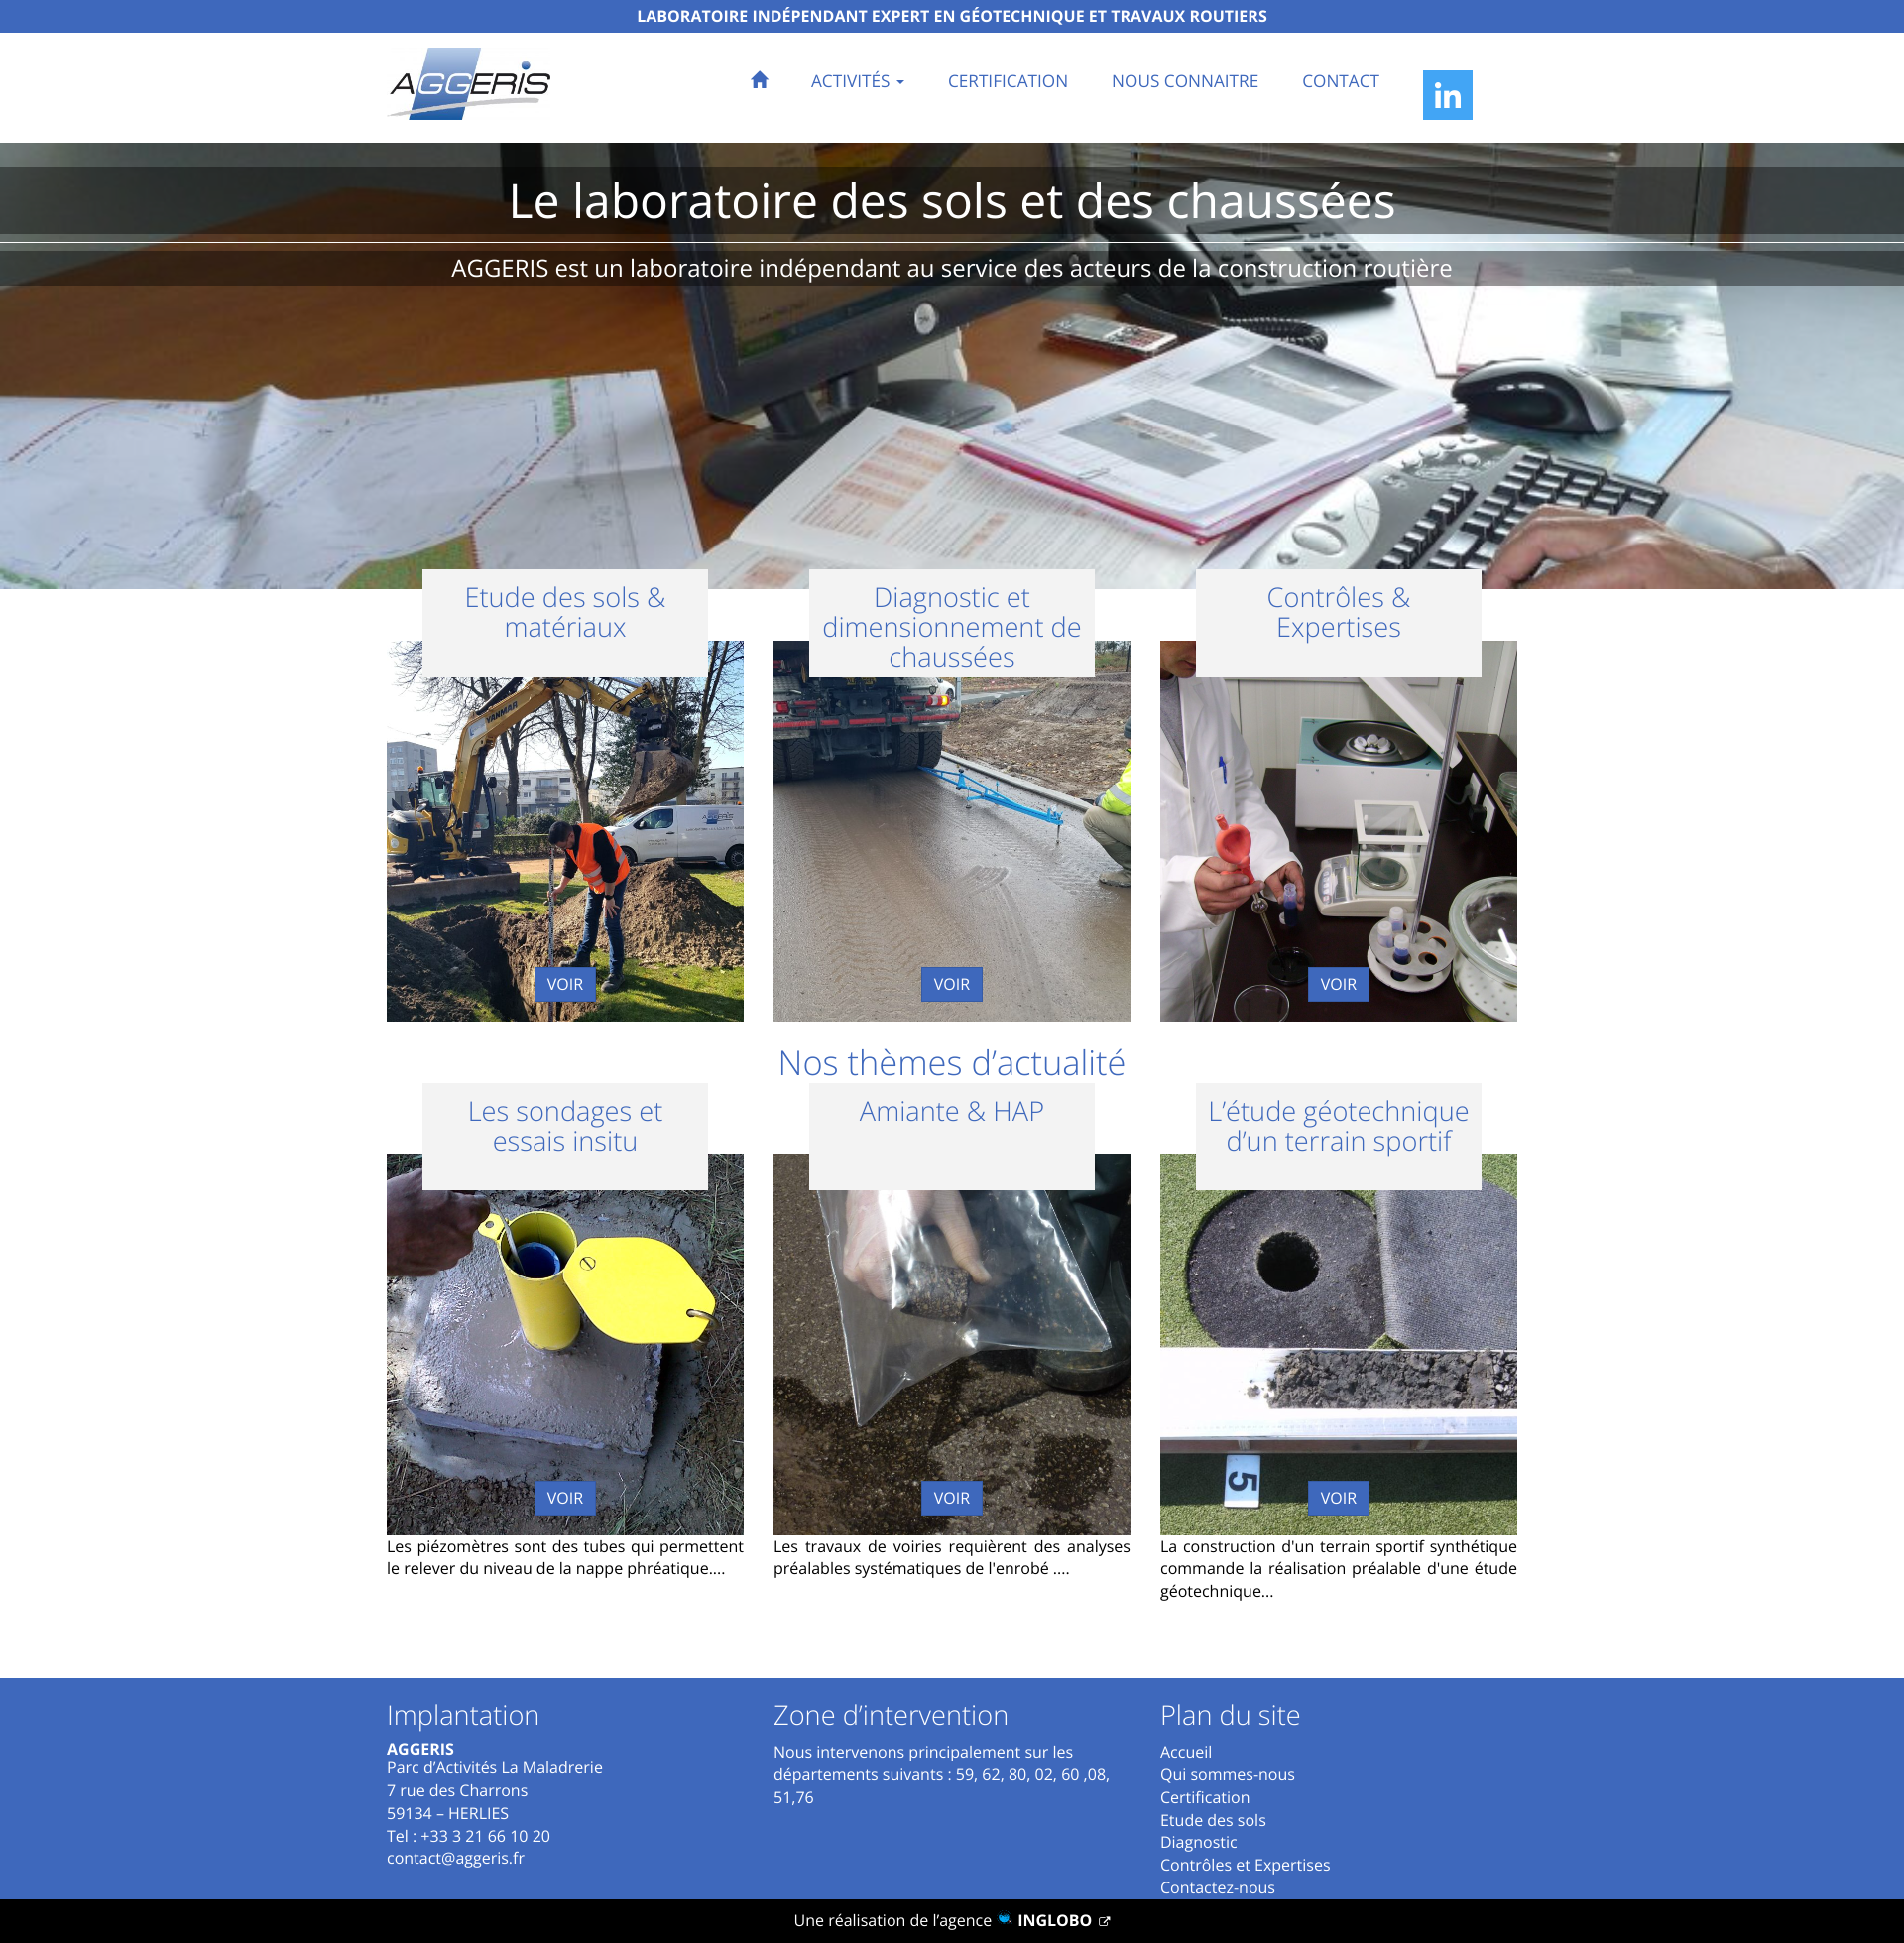Open Les sondages et essais insitu title
The width and height of the screenshot is (1904, 1943).
[565, 1126]
